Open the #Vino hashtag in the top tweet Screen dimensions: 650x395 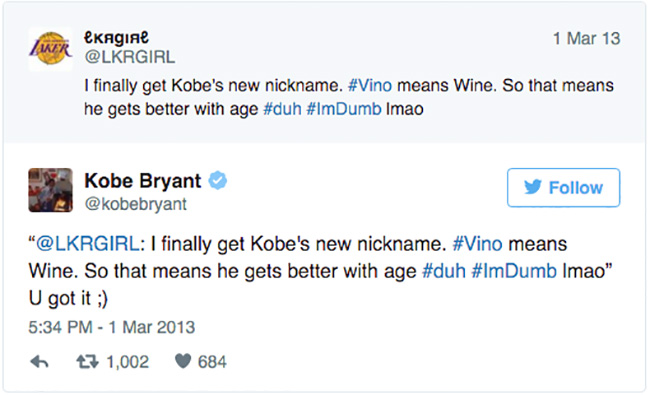[370, 85]
